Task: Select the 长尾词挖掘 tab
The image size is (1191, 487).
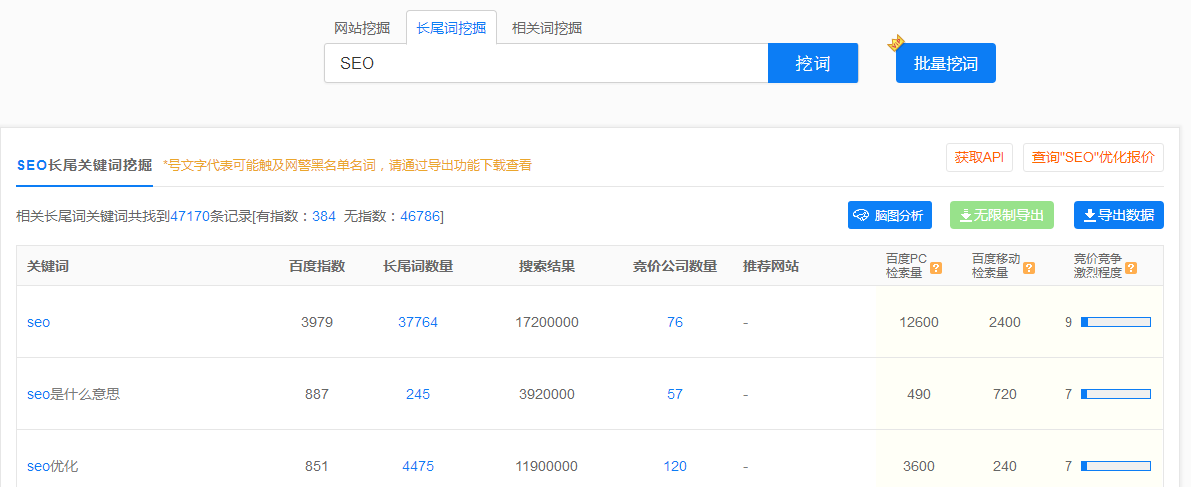Action: point(451,28)
